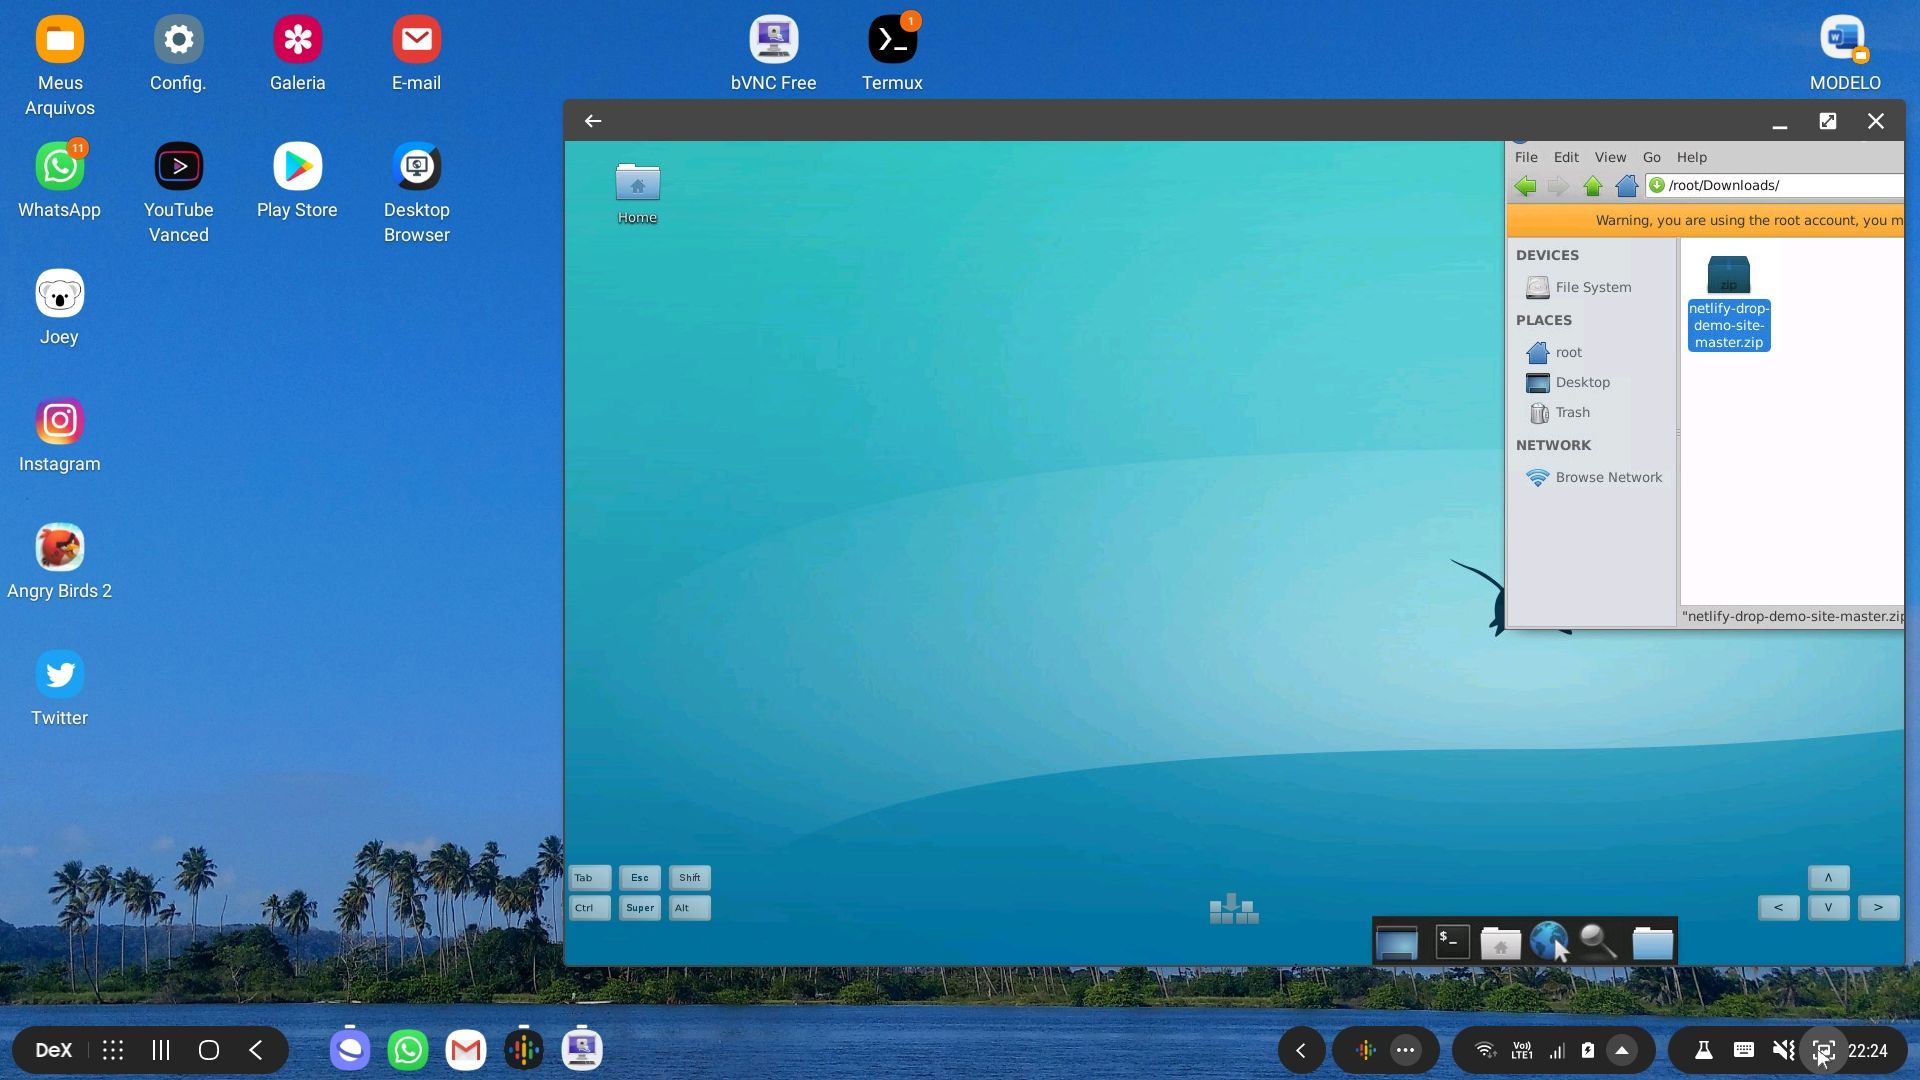Click the DeX button on taskbar
The height and width of the screenshot is (1080, 1920).
[x=53, y=1050]
